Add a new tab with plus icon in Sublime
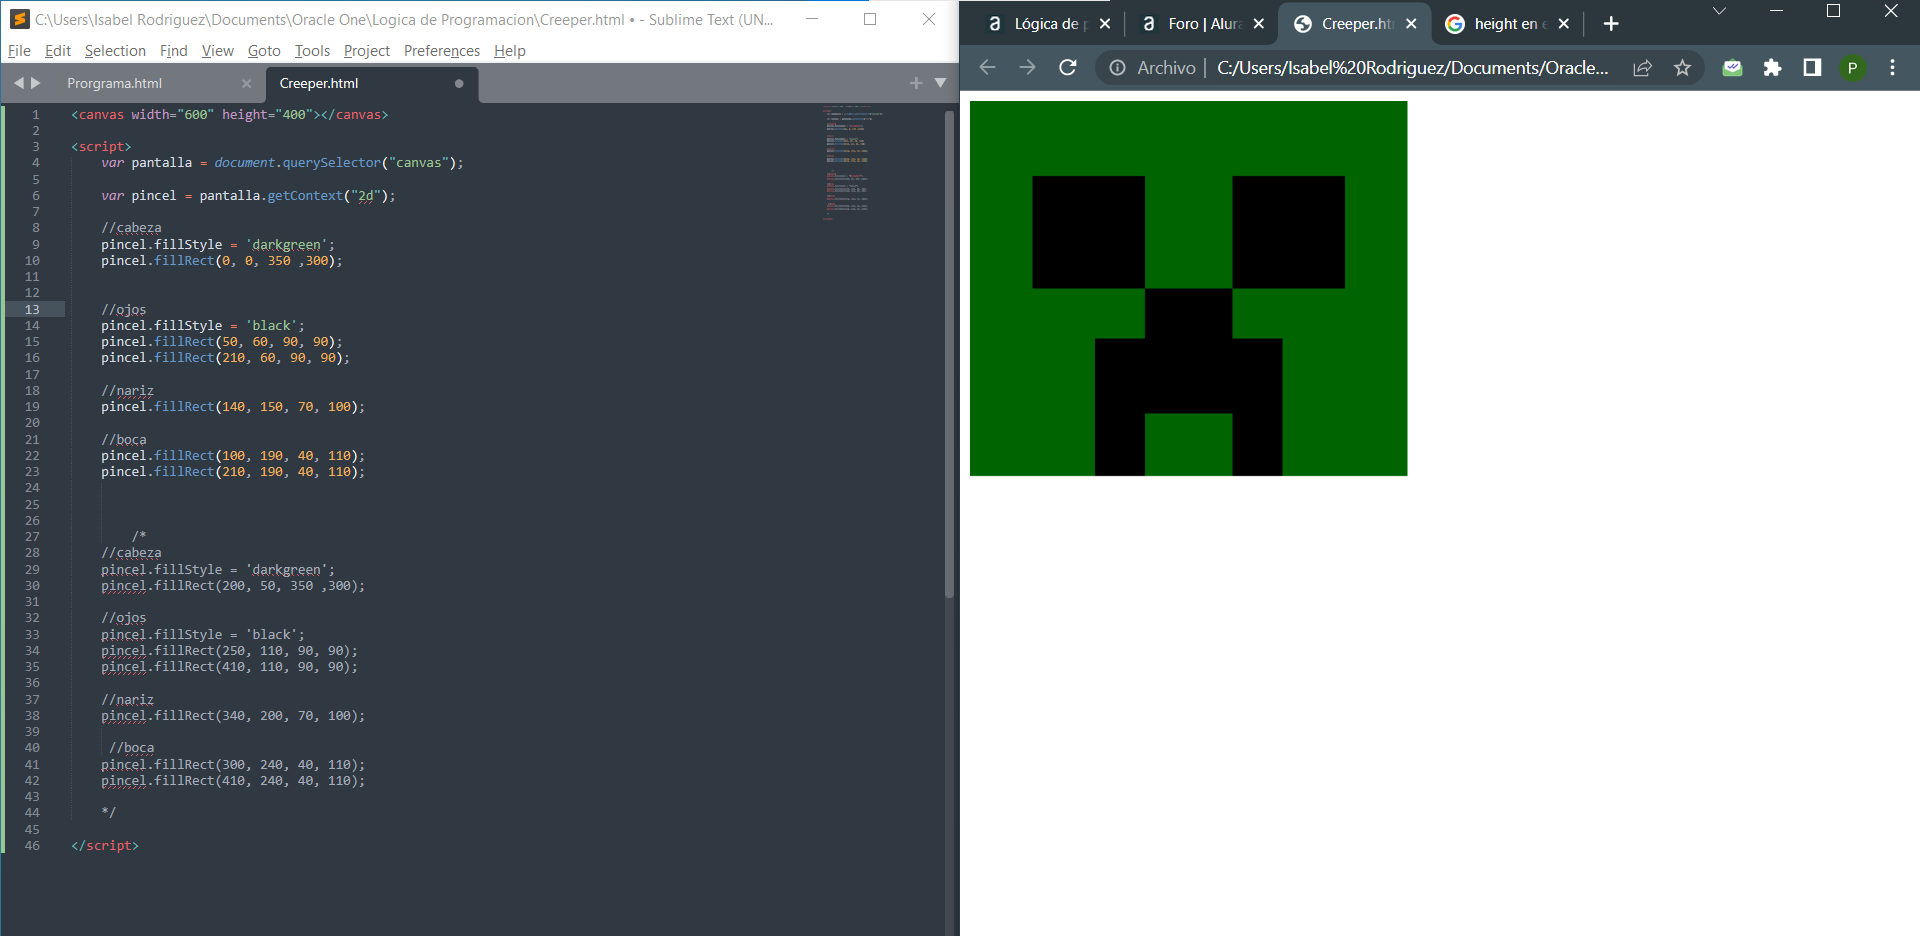Screen dimensions: 1920x936 click(916, 83)
